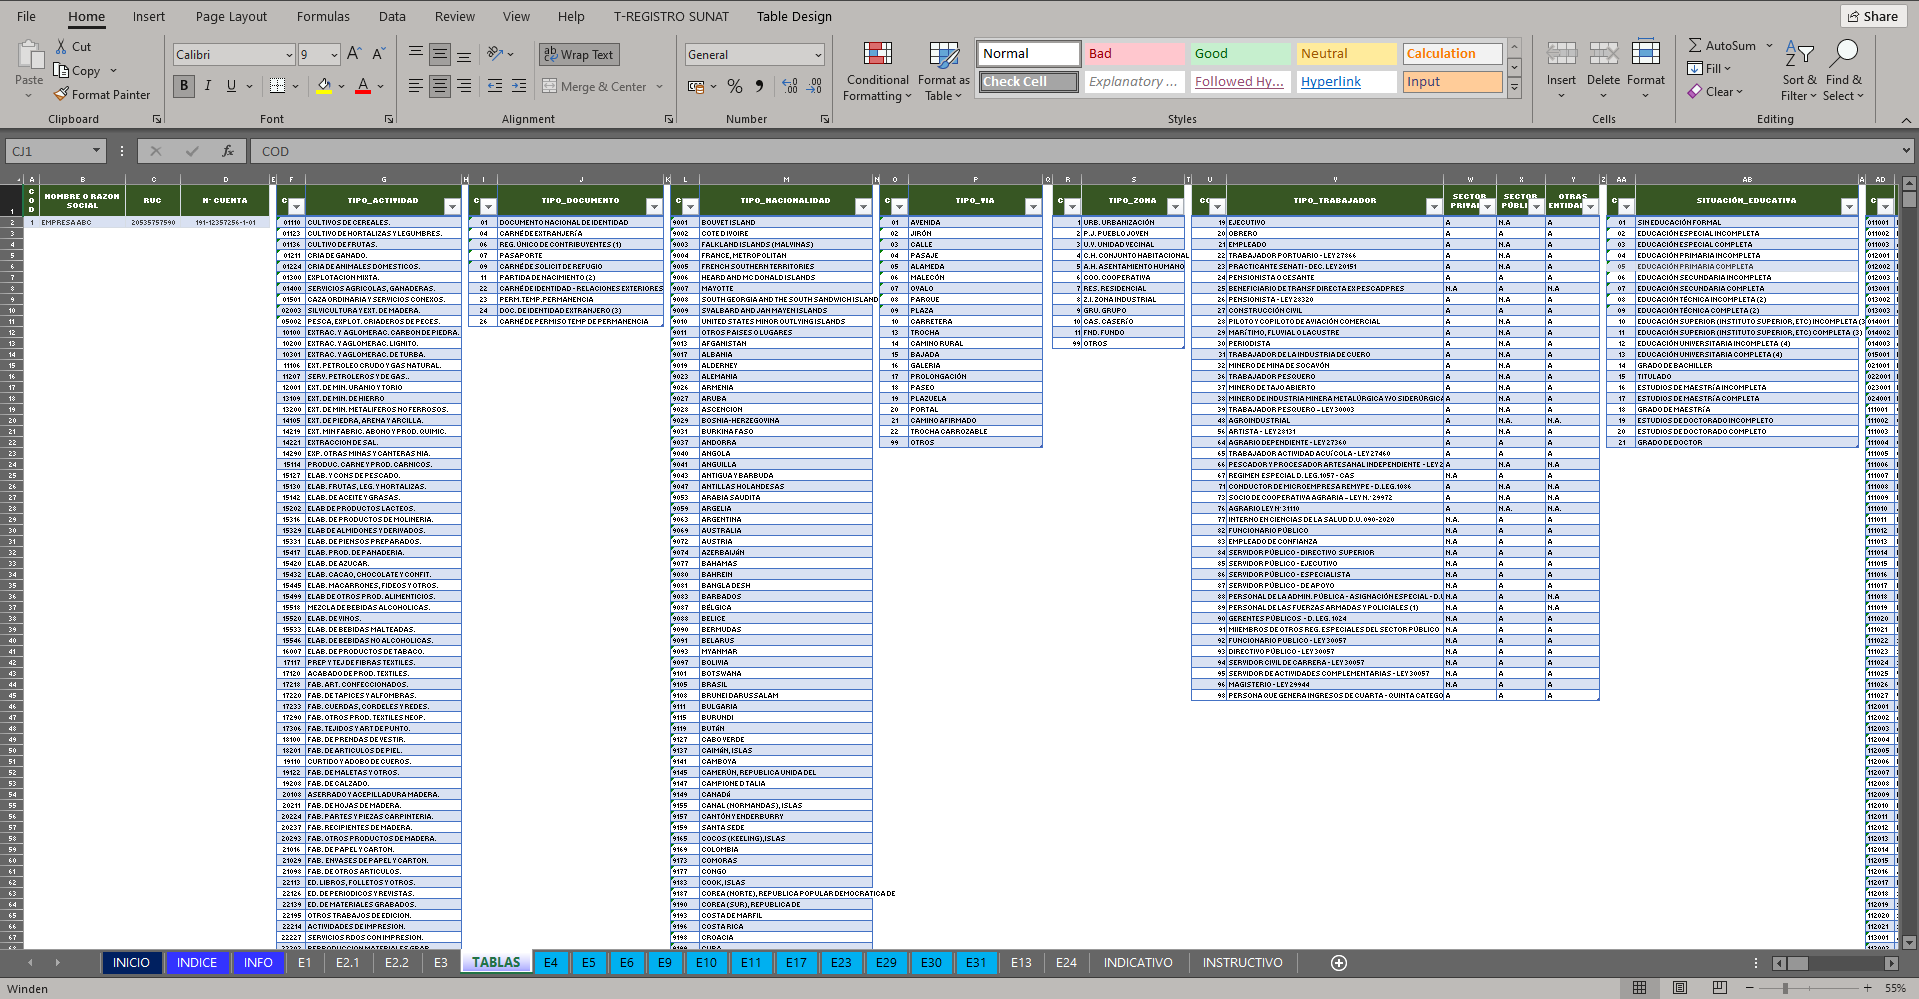The height and width of the screenshot is (999, 1919).
Task: Open the T-REGISTRO SUNAT ribbon tab
Action: [x=671, y=16]
